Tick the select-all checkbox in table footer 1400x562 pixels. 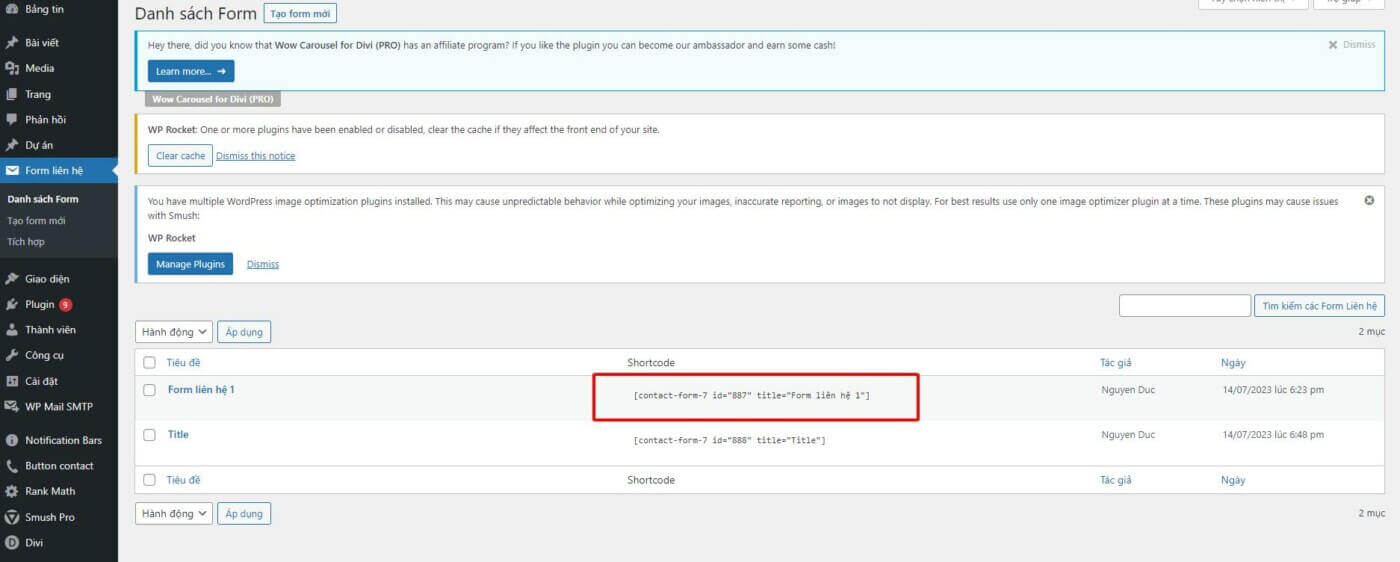149,480
